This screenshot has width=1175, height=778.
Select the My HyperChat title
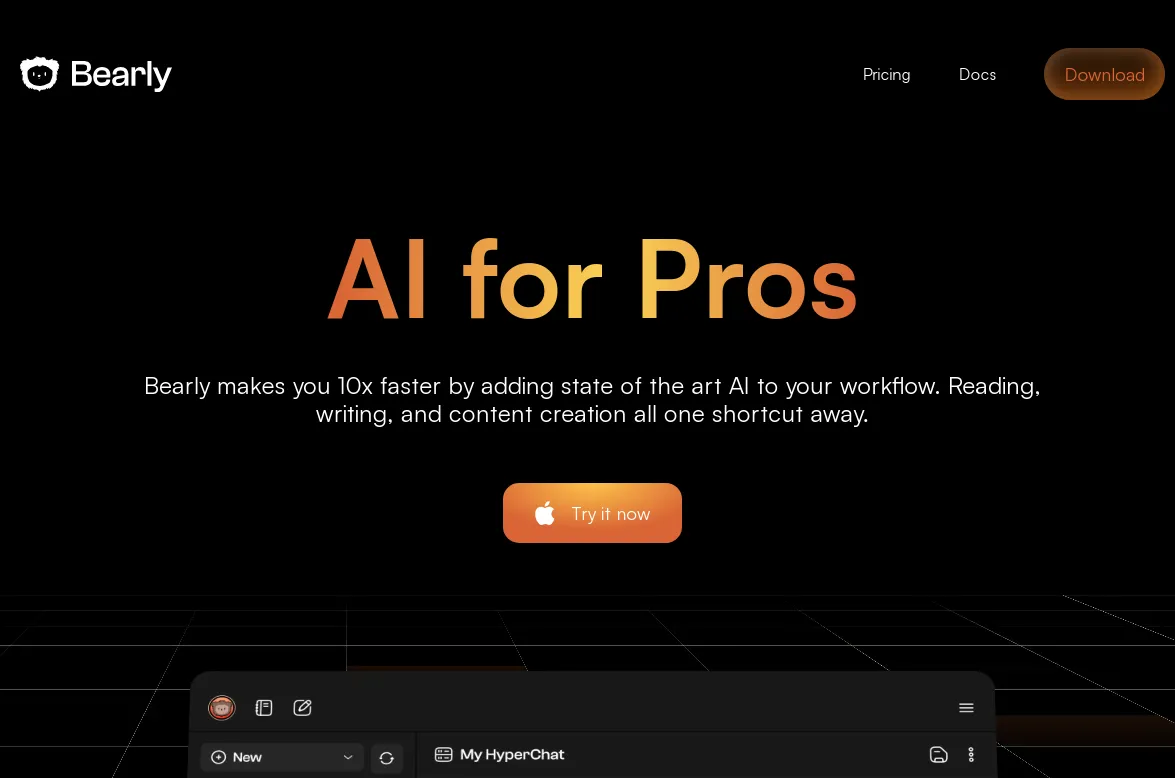pyautogui.click(x=512, y=755)
